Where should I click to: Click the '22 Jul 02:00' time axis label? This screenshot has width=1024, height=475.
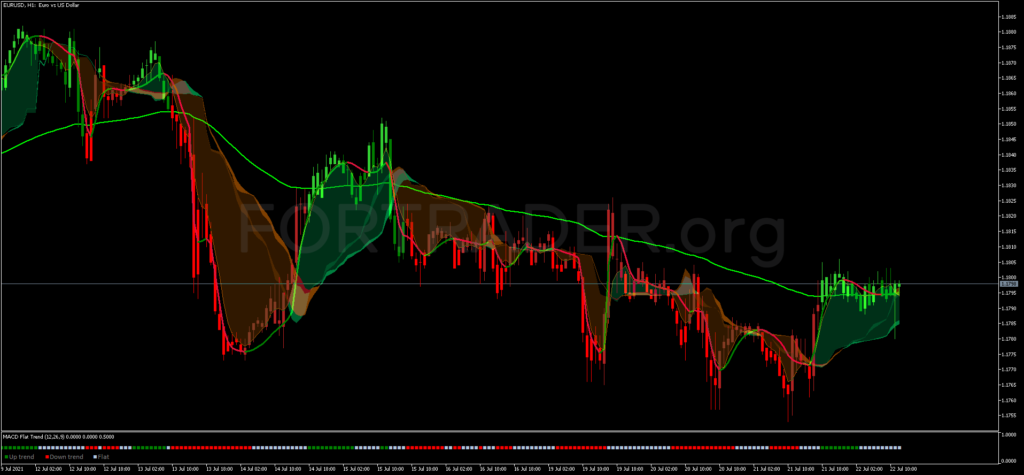(869, 469)
